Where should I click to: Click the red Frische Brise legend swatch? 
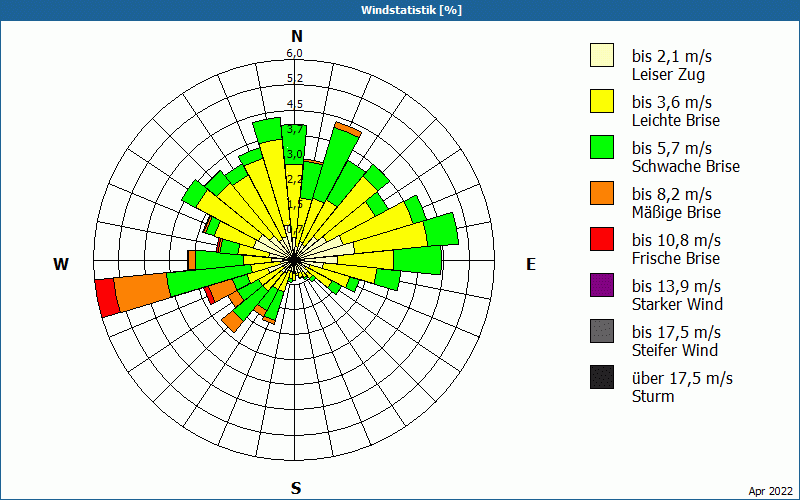coord(602,239)
